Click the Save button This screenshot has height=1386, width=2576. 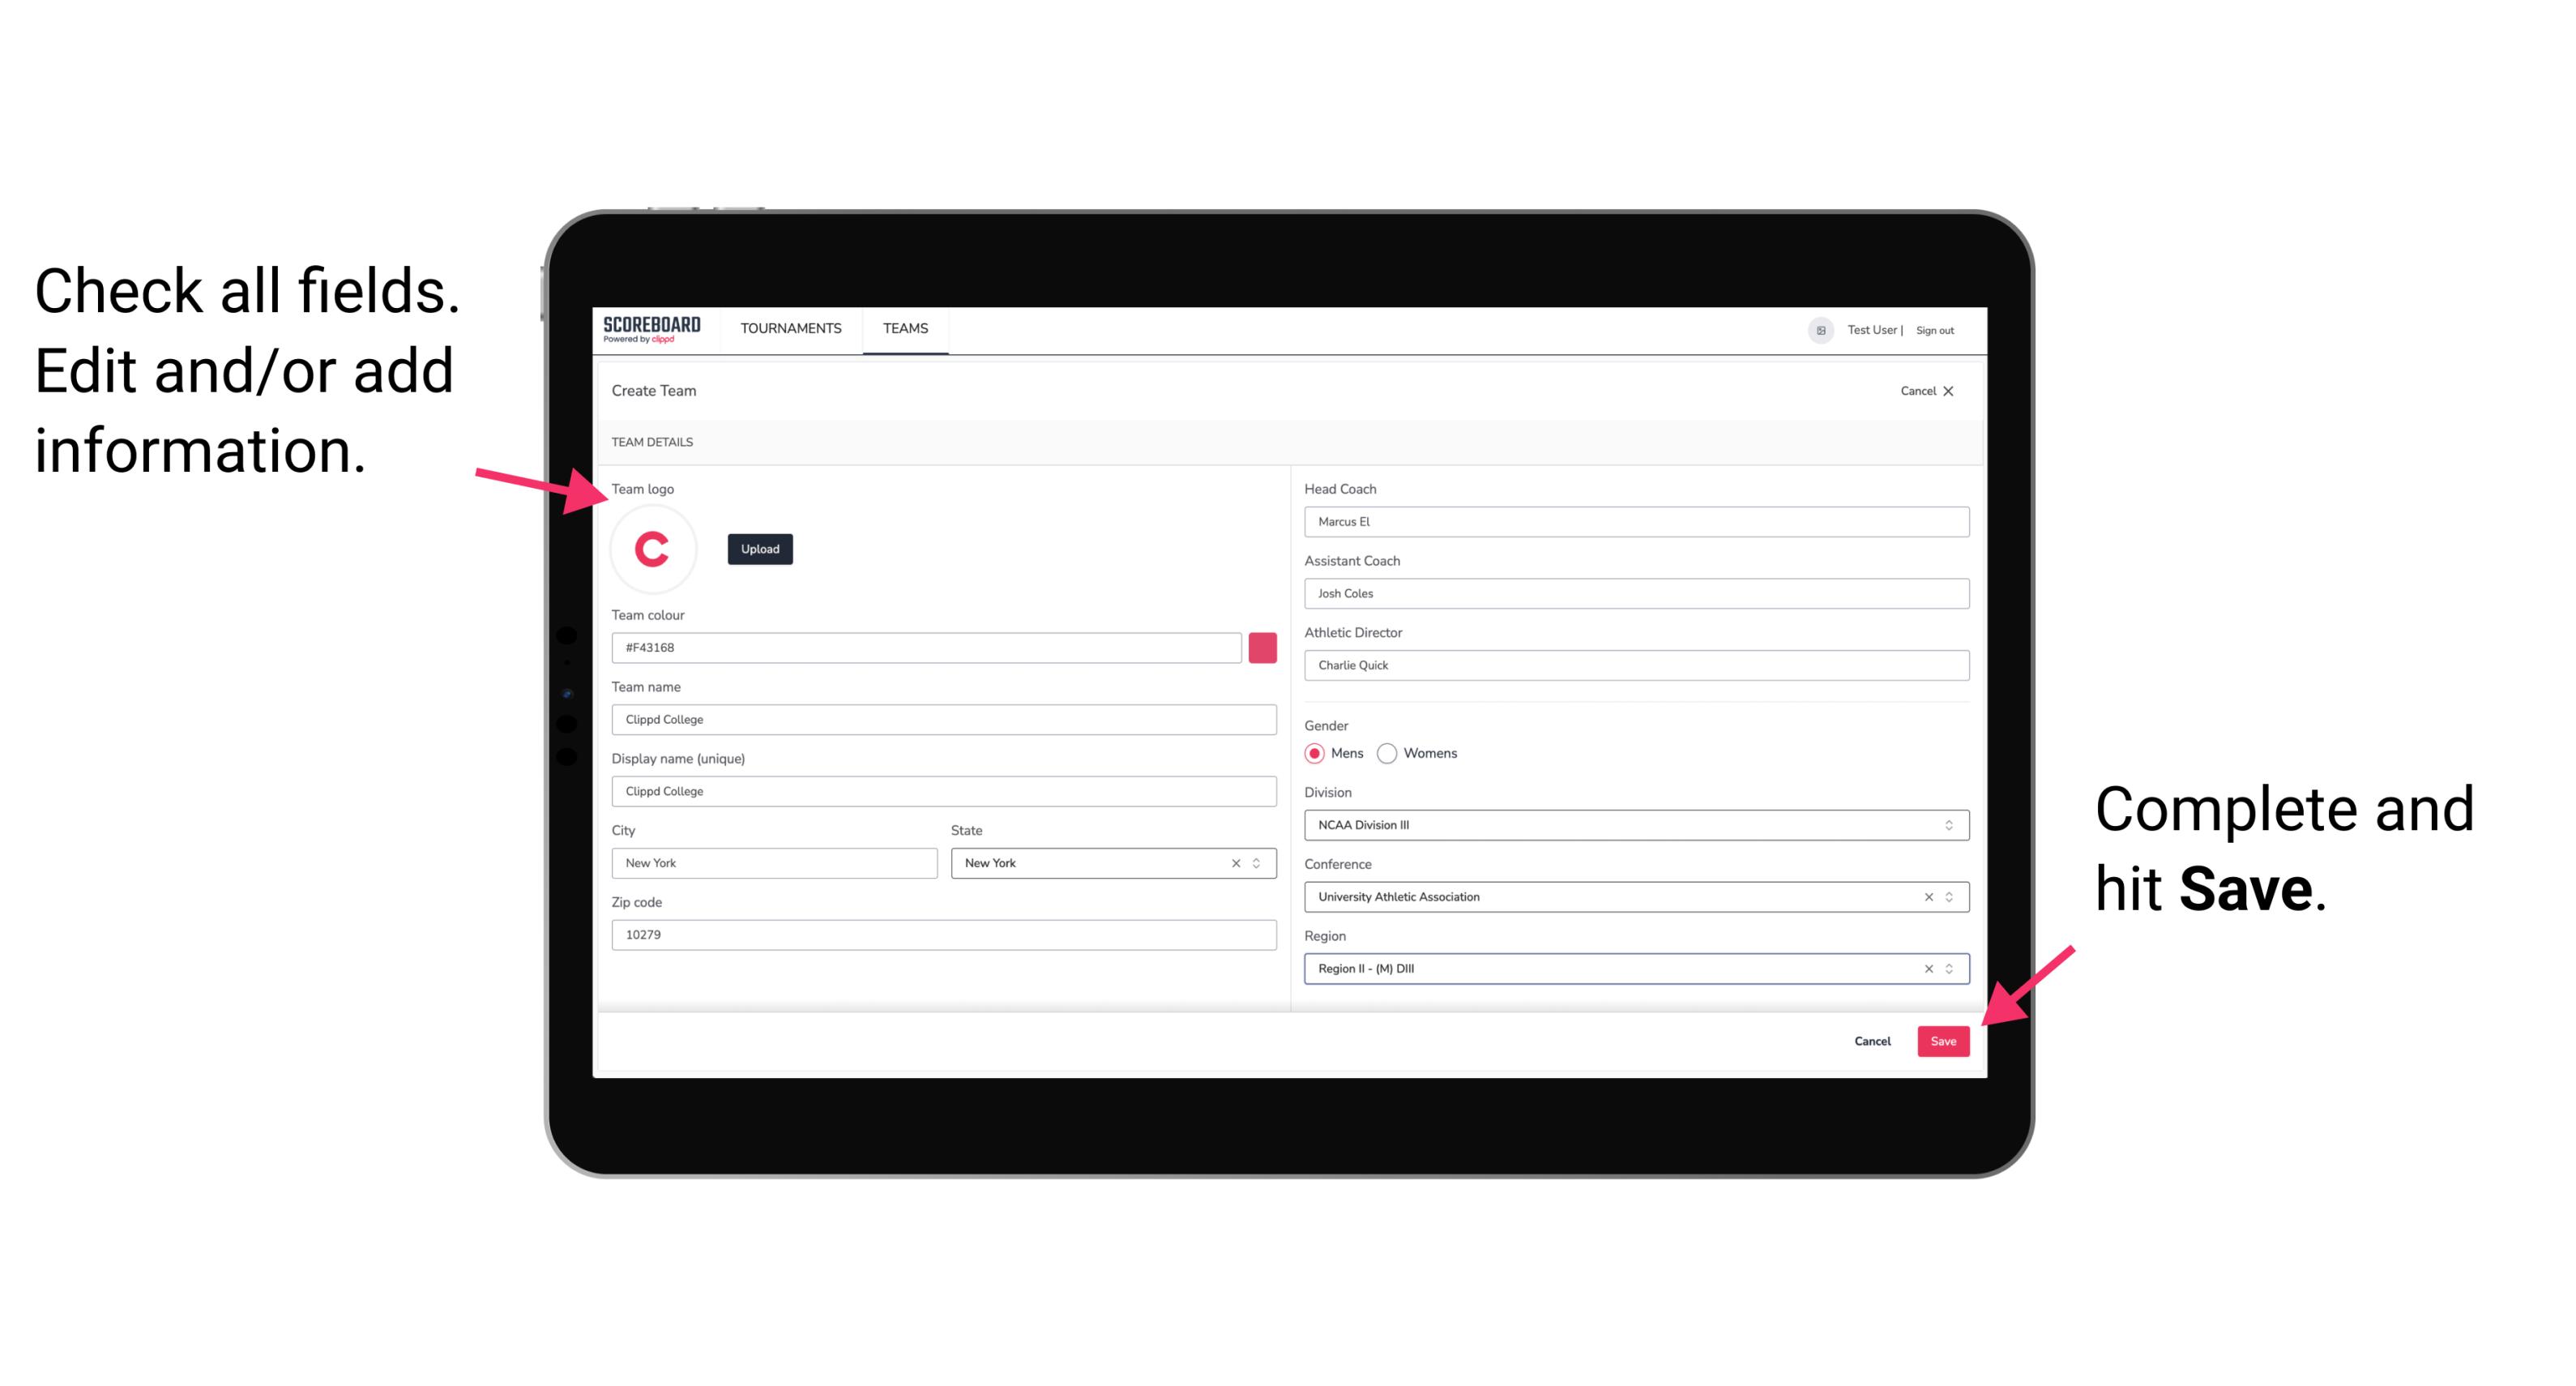pos(1943,1037)
